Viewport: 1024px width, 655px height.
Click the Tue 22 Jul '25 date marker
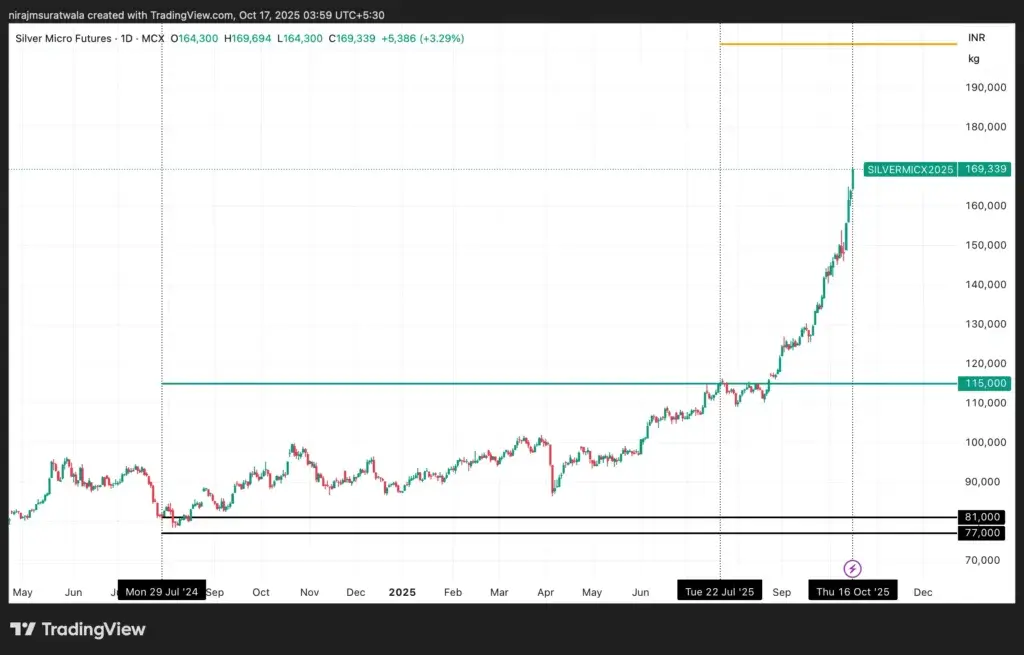[720, 591]
